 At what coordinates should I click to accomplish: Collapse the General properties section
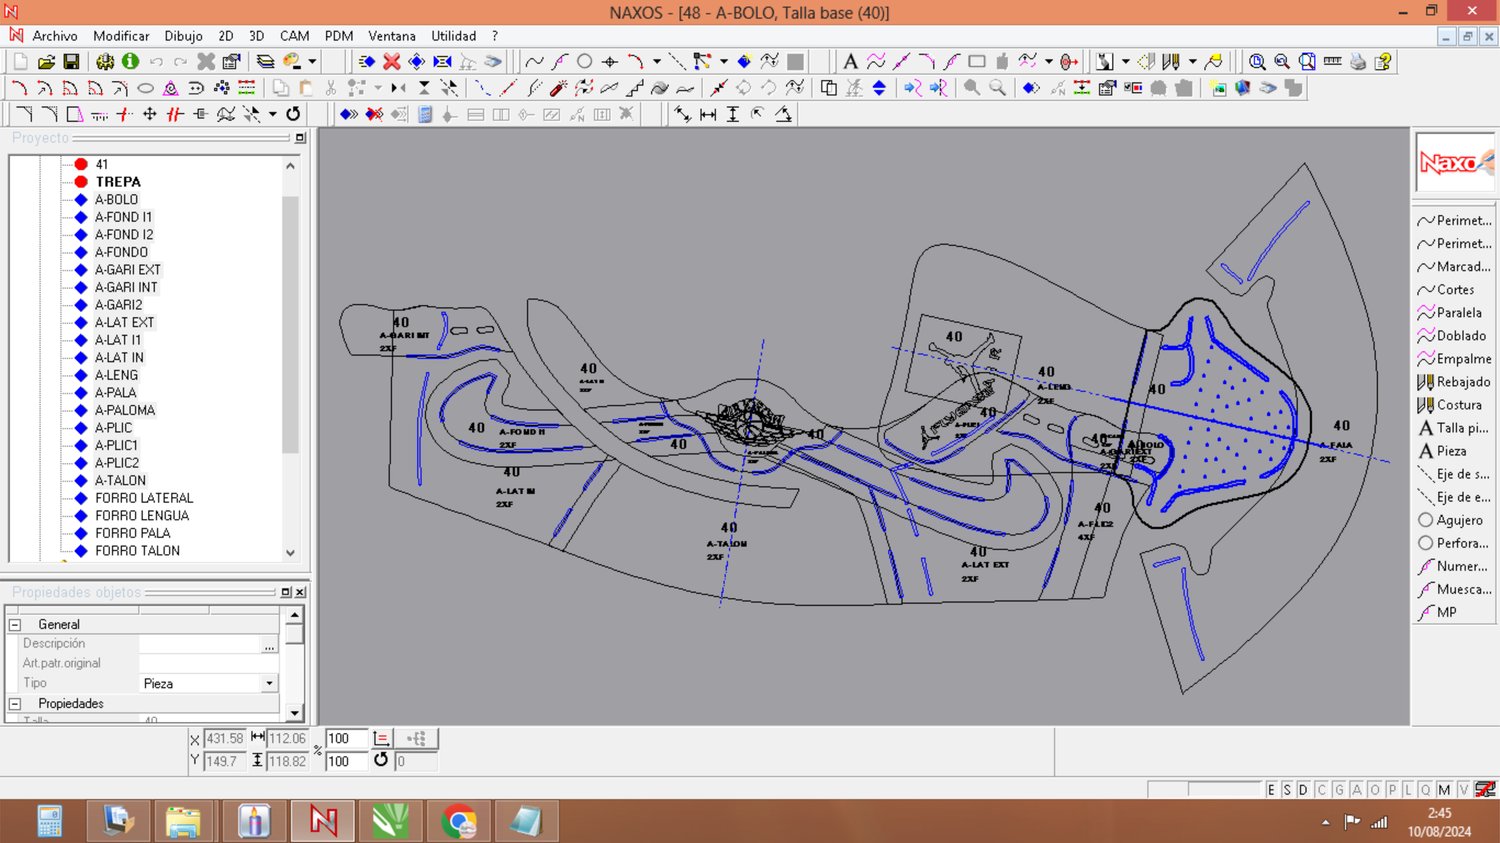[15, 624]
